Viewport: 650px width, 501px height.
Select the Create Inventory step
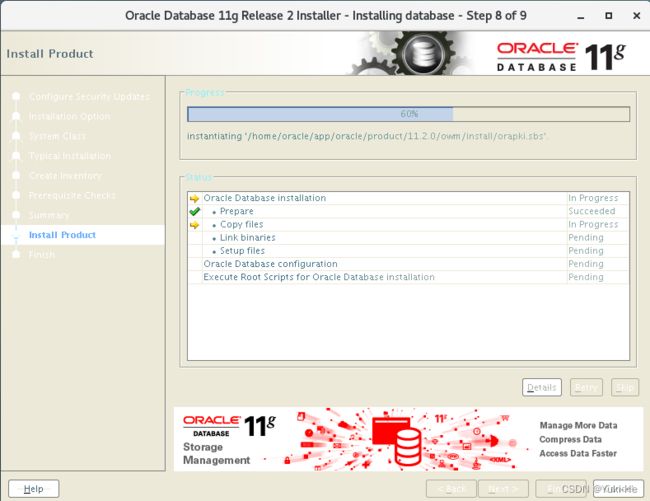tap(65, 176)
